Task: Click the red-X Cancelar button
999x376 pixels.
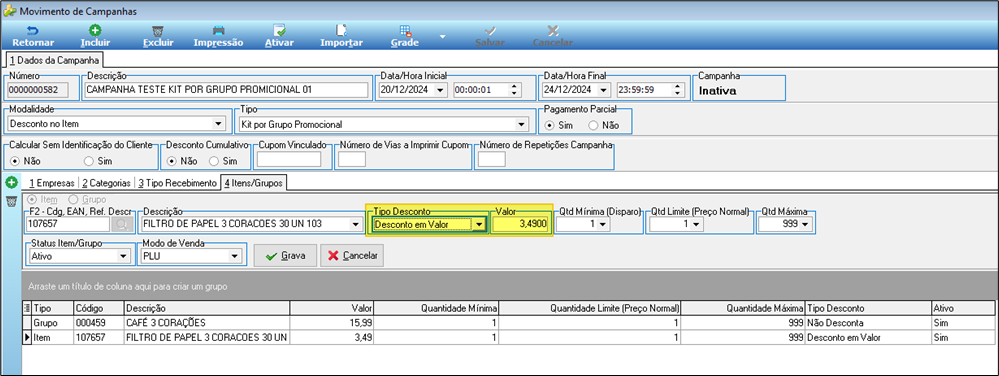Action: click(352, 256)
